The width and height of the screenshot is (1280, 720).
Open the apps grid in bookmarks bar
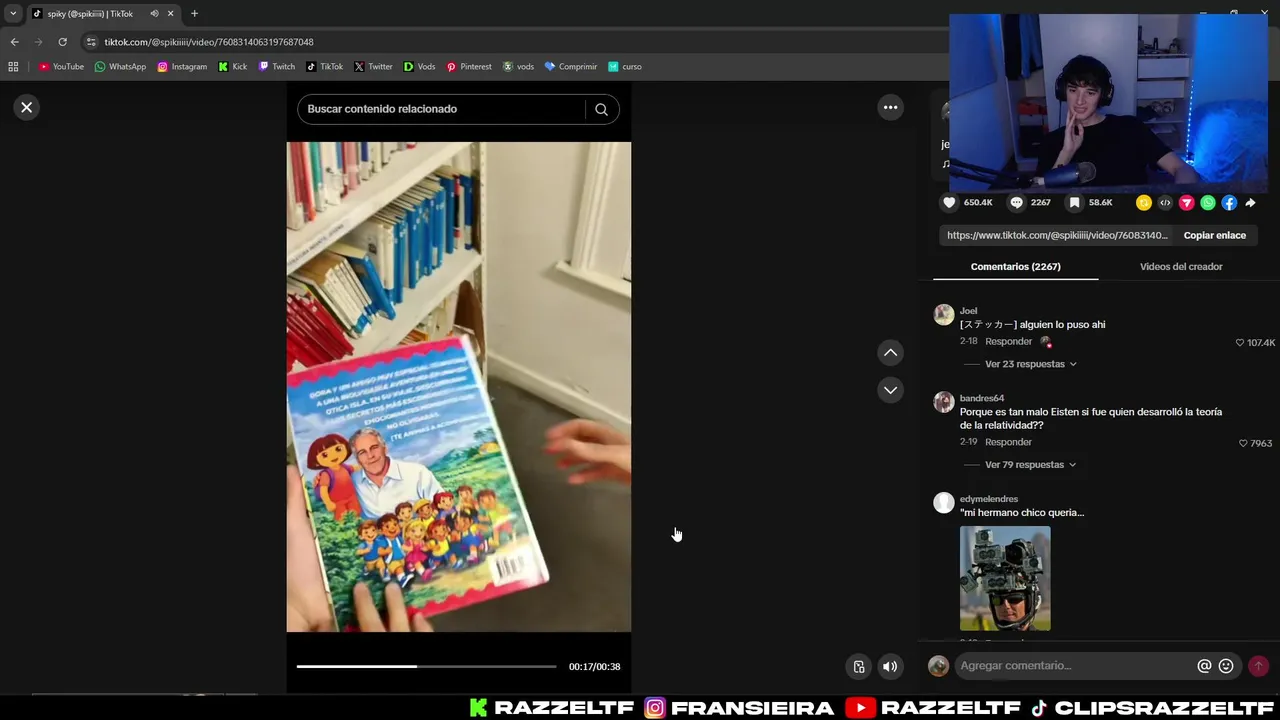(13, 67)
